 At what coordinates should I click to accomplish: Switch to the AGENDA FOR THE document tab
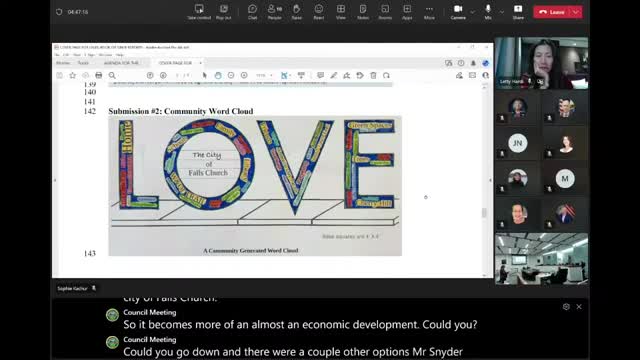[x=121, y=63]
